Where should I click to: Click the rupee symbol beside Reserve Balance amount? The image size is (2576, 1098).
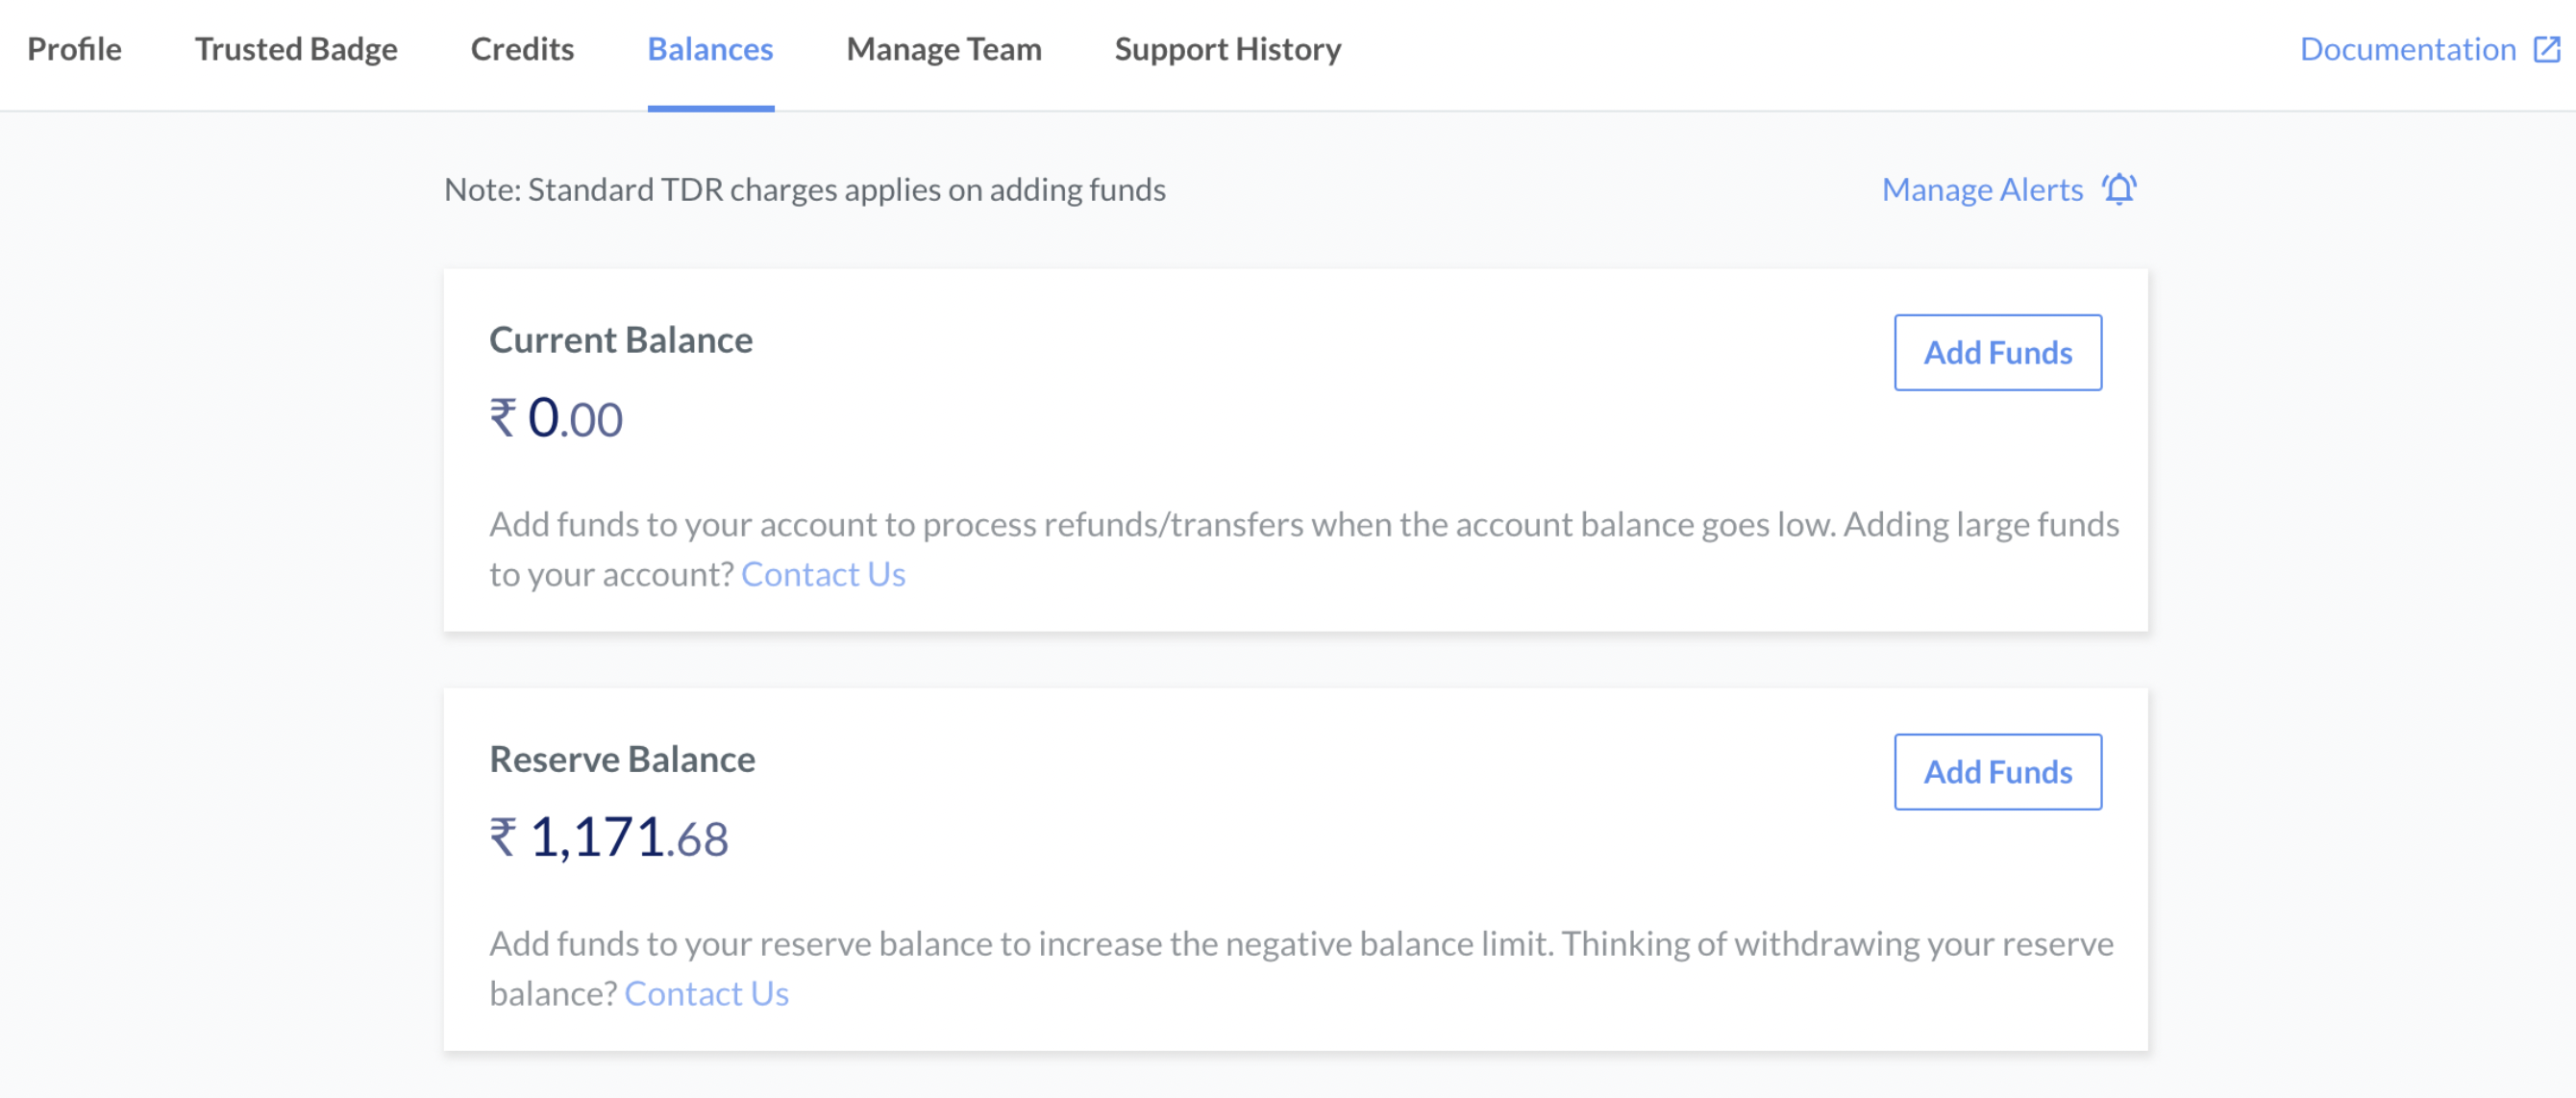click(504, 837)
